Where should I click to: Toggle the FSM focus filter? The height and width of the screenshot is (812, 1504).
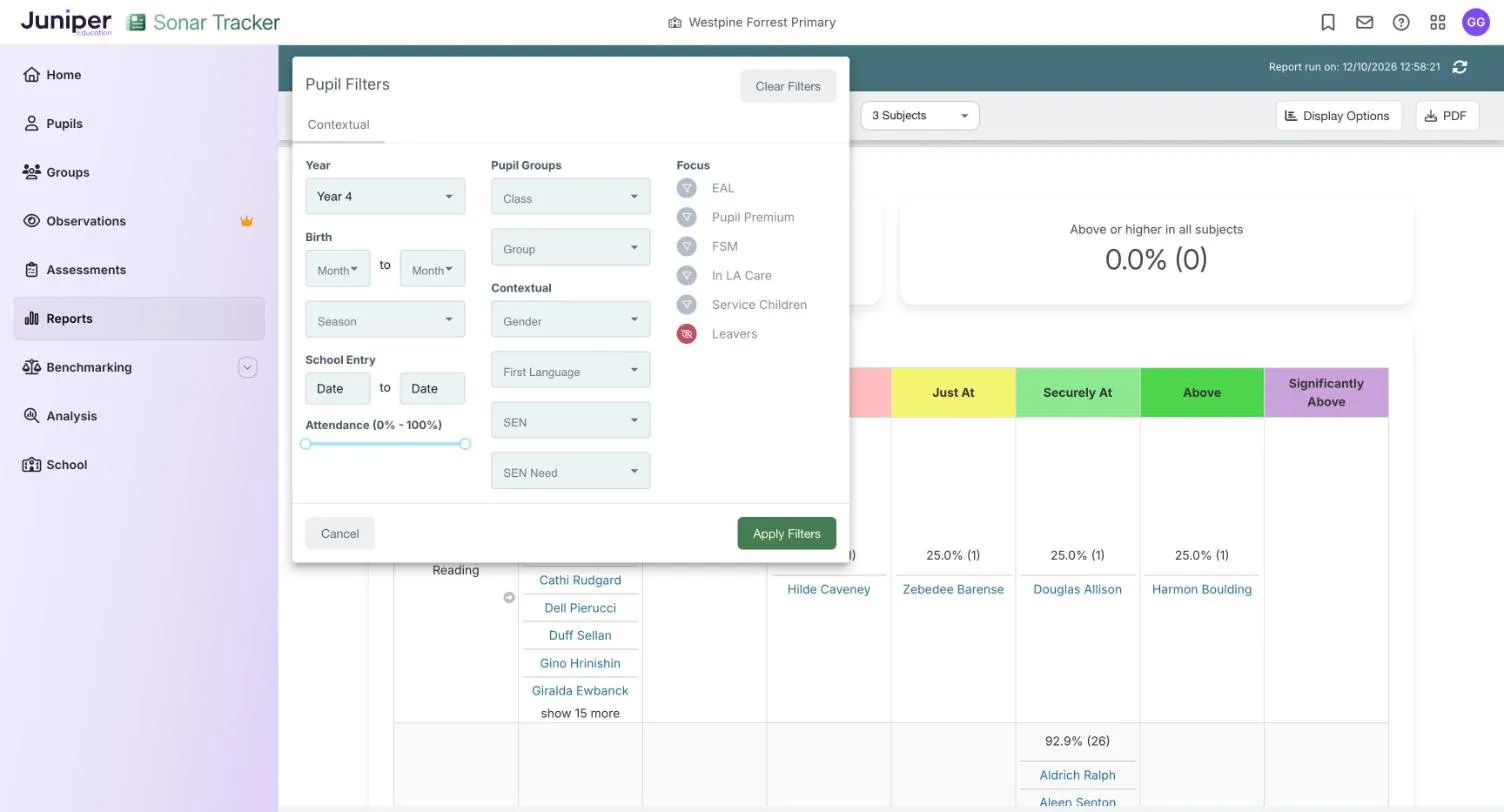(686, 246)
